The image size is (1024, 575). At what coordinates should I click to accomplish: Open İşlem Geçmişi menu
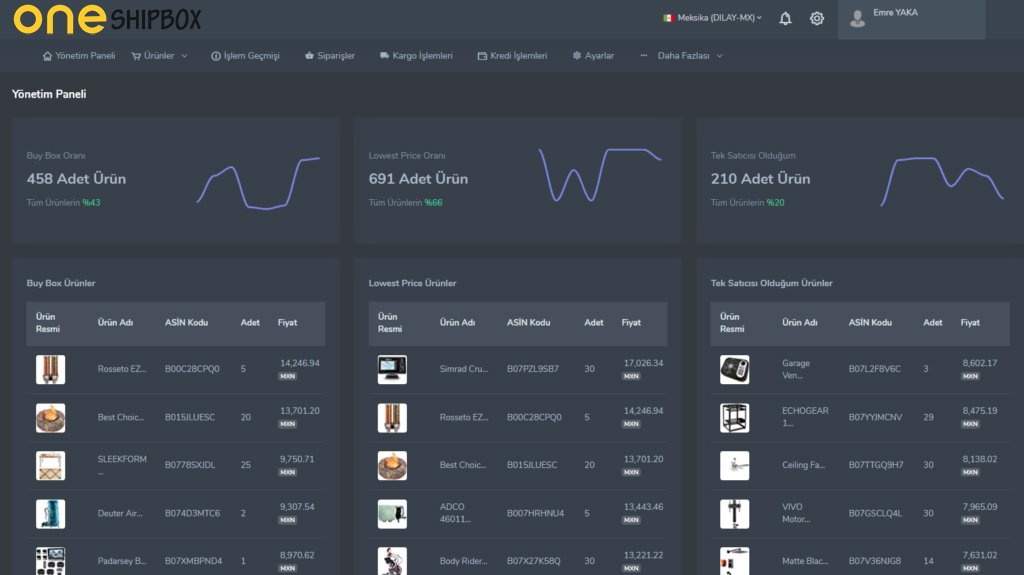tap(246, 56)
